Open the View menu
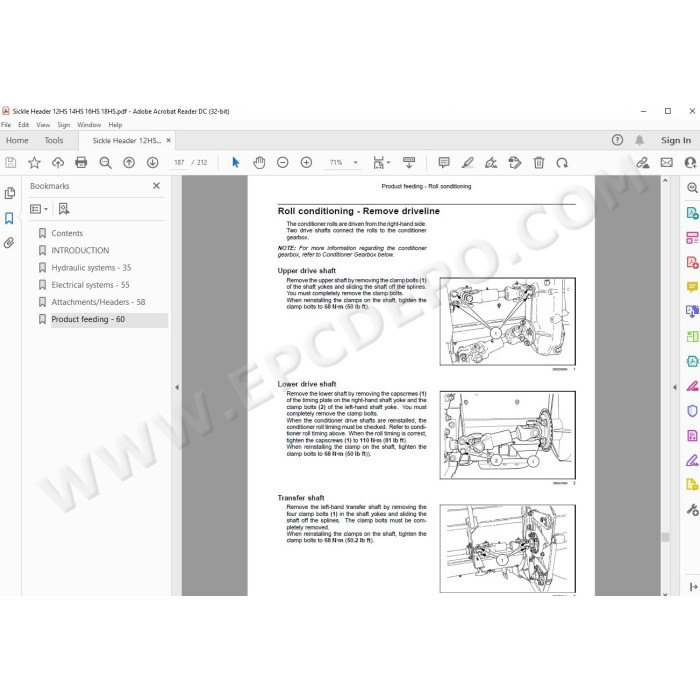This screenshot has width=700, height=700. coord(43,125)
